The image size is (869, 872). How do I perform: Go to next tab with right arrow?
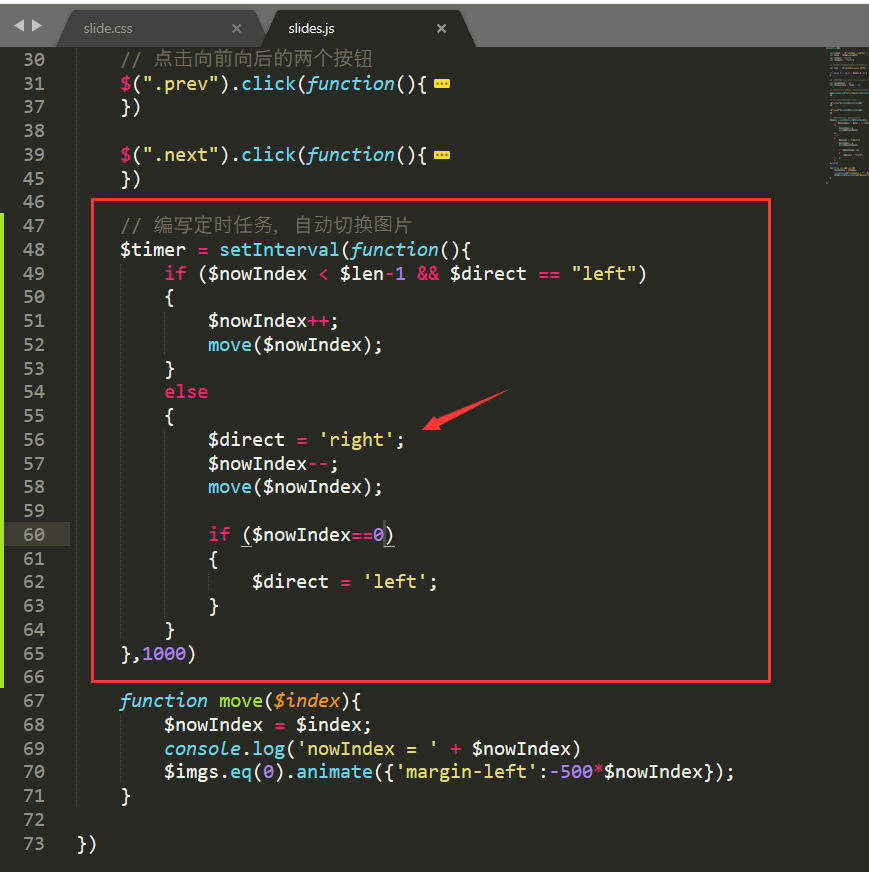click(x=37, y=26)
